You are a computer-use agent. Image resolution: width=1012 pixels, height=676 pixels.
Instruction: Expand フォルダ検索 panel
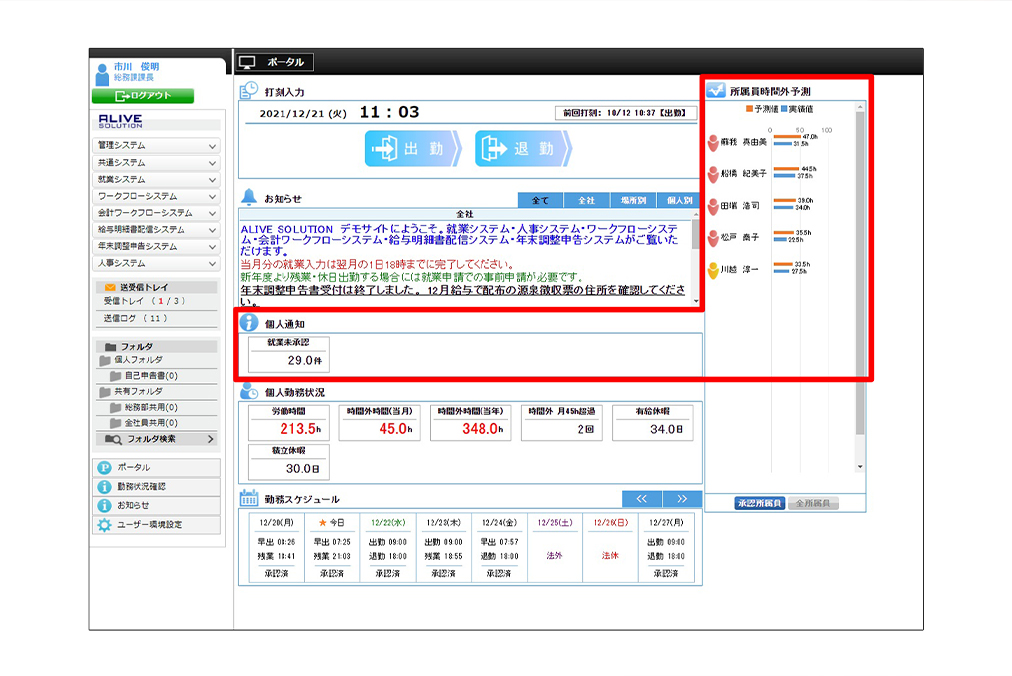[156, 439]
